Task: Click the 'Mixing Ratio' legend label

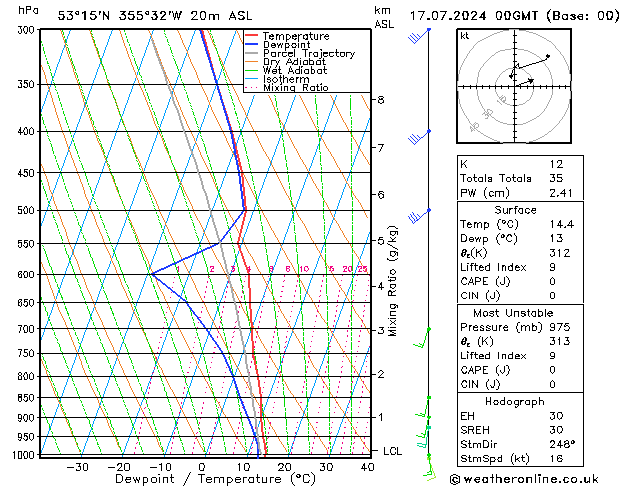Action: [296, 87]
